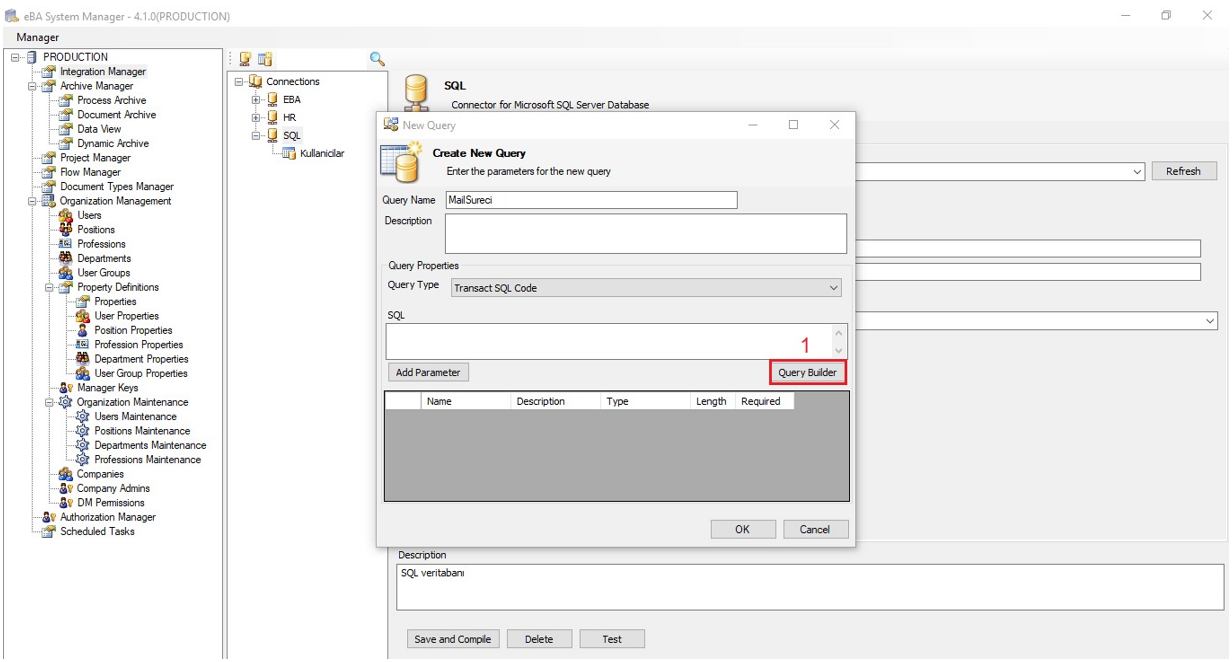This screenshot has height=662, width=1232.
Task: Select Integration Manager tree item
Action: [x=102, y=72]
